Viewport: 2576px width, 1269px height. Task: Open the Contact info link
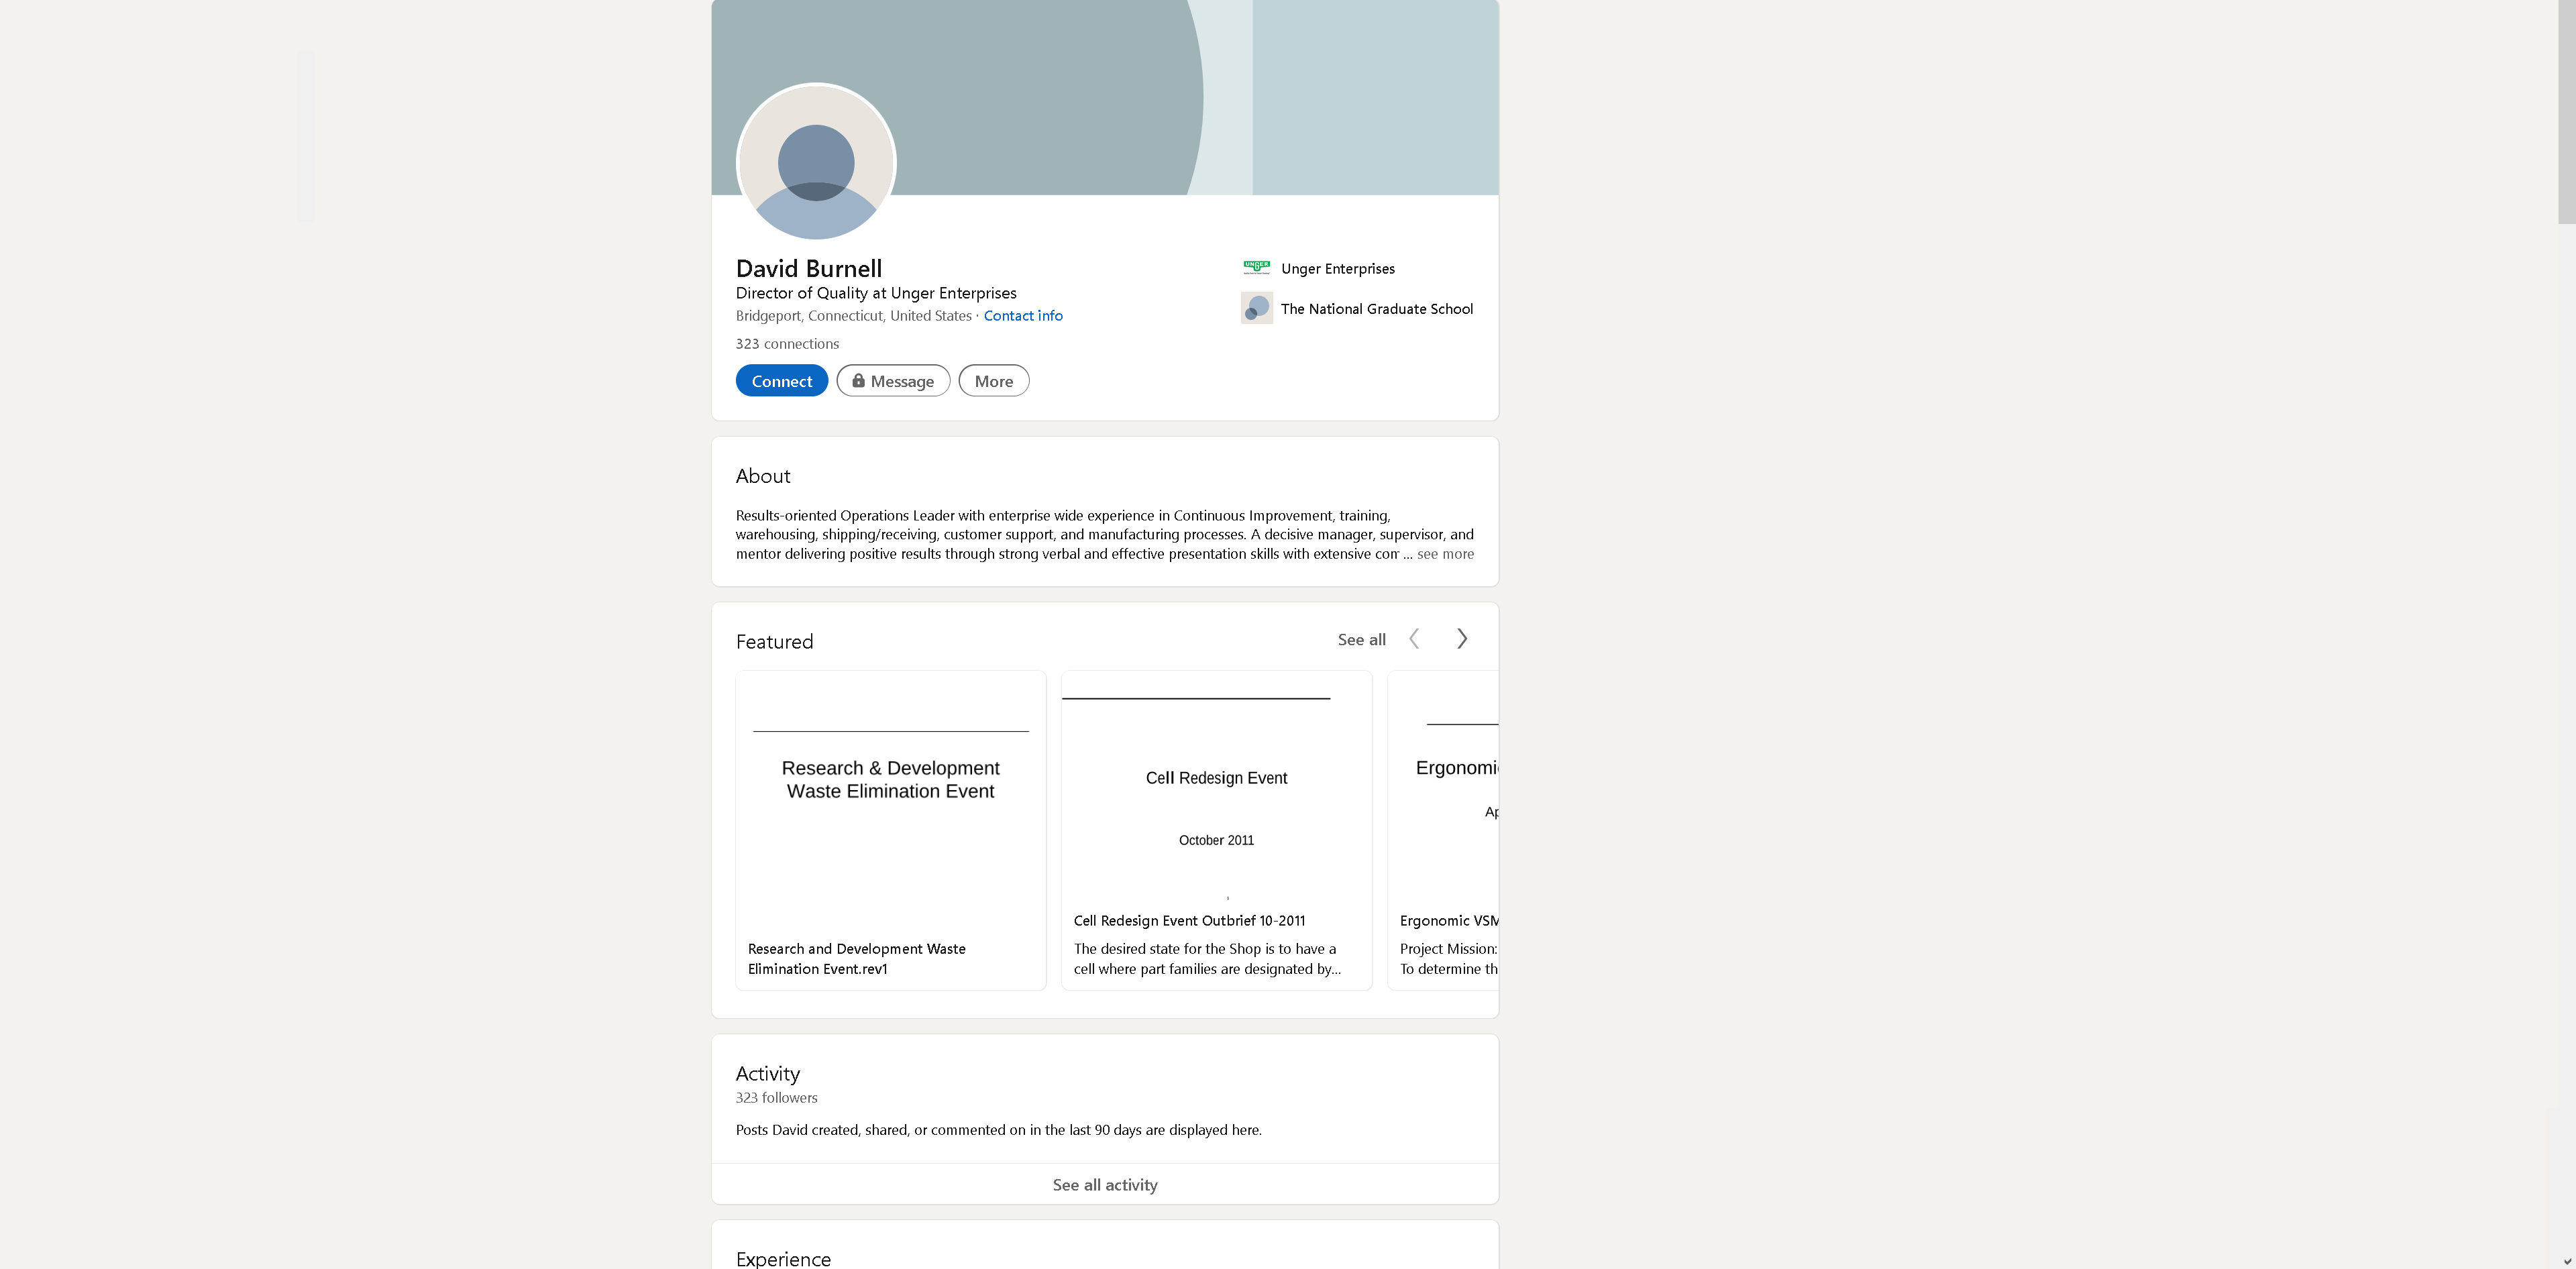[x=1023, y=316]
